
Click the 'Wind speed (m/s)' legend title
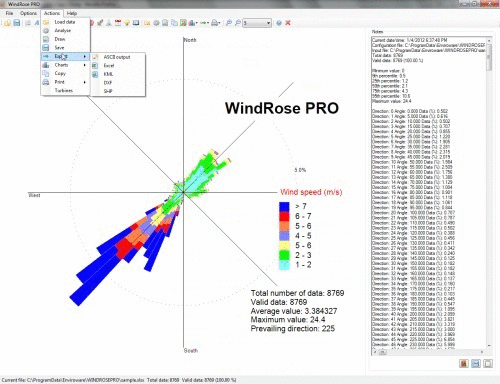[311, 192]
